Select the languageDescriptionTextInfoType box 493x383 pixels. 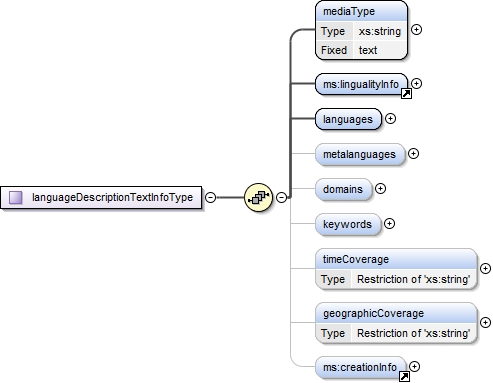tap(101, 197)
